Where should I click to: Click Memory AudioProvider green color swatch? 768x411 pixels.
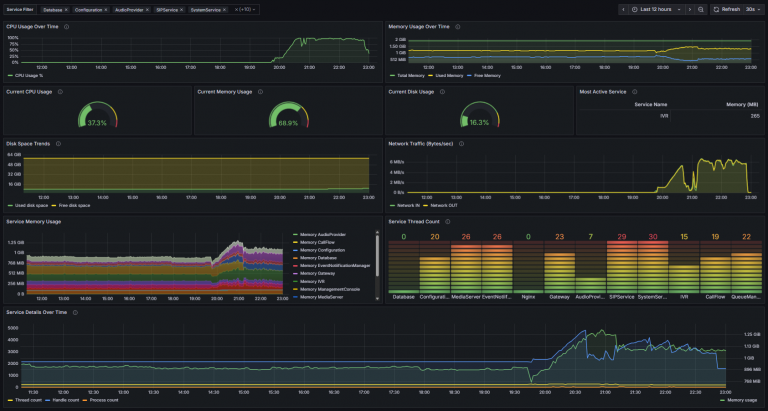[295, 235]
